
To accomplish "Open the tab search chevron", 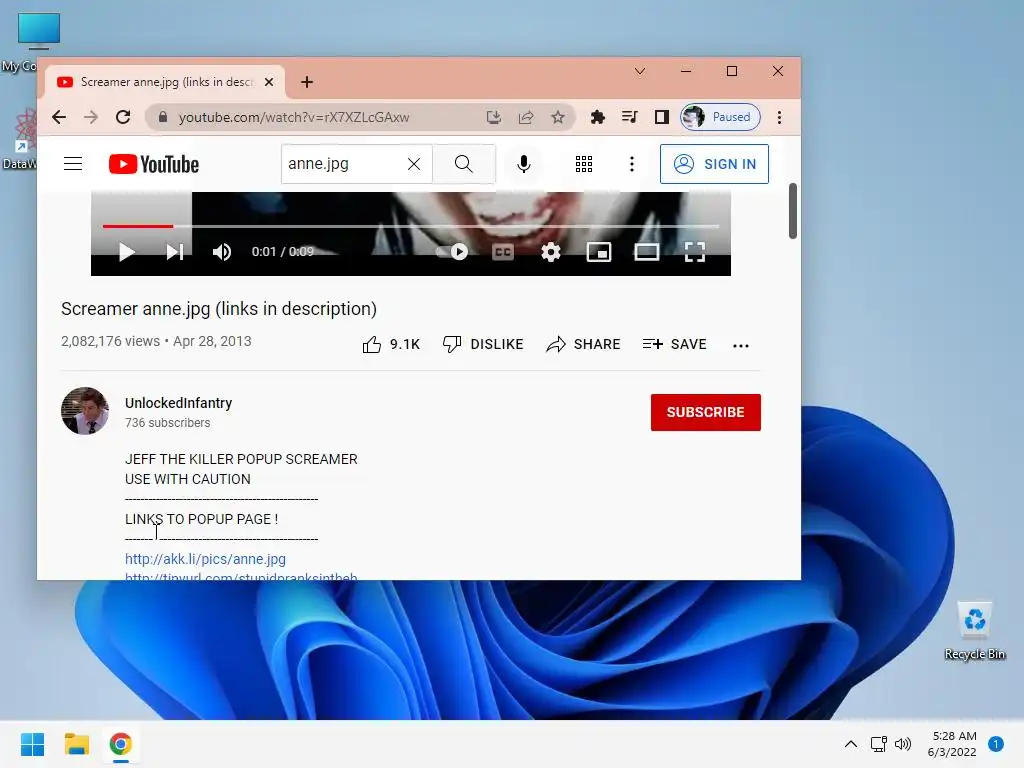I will [640, 71].
